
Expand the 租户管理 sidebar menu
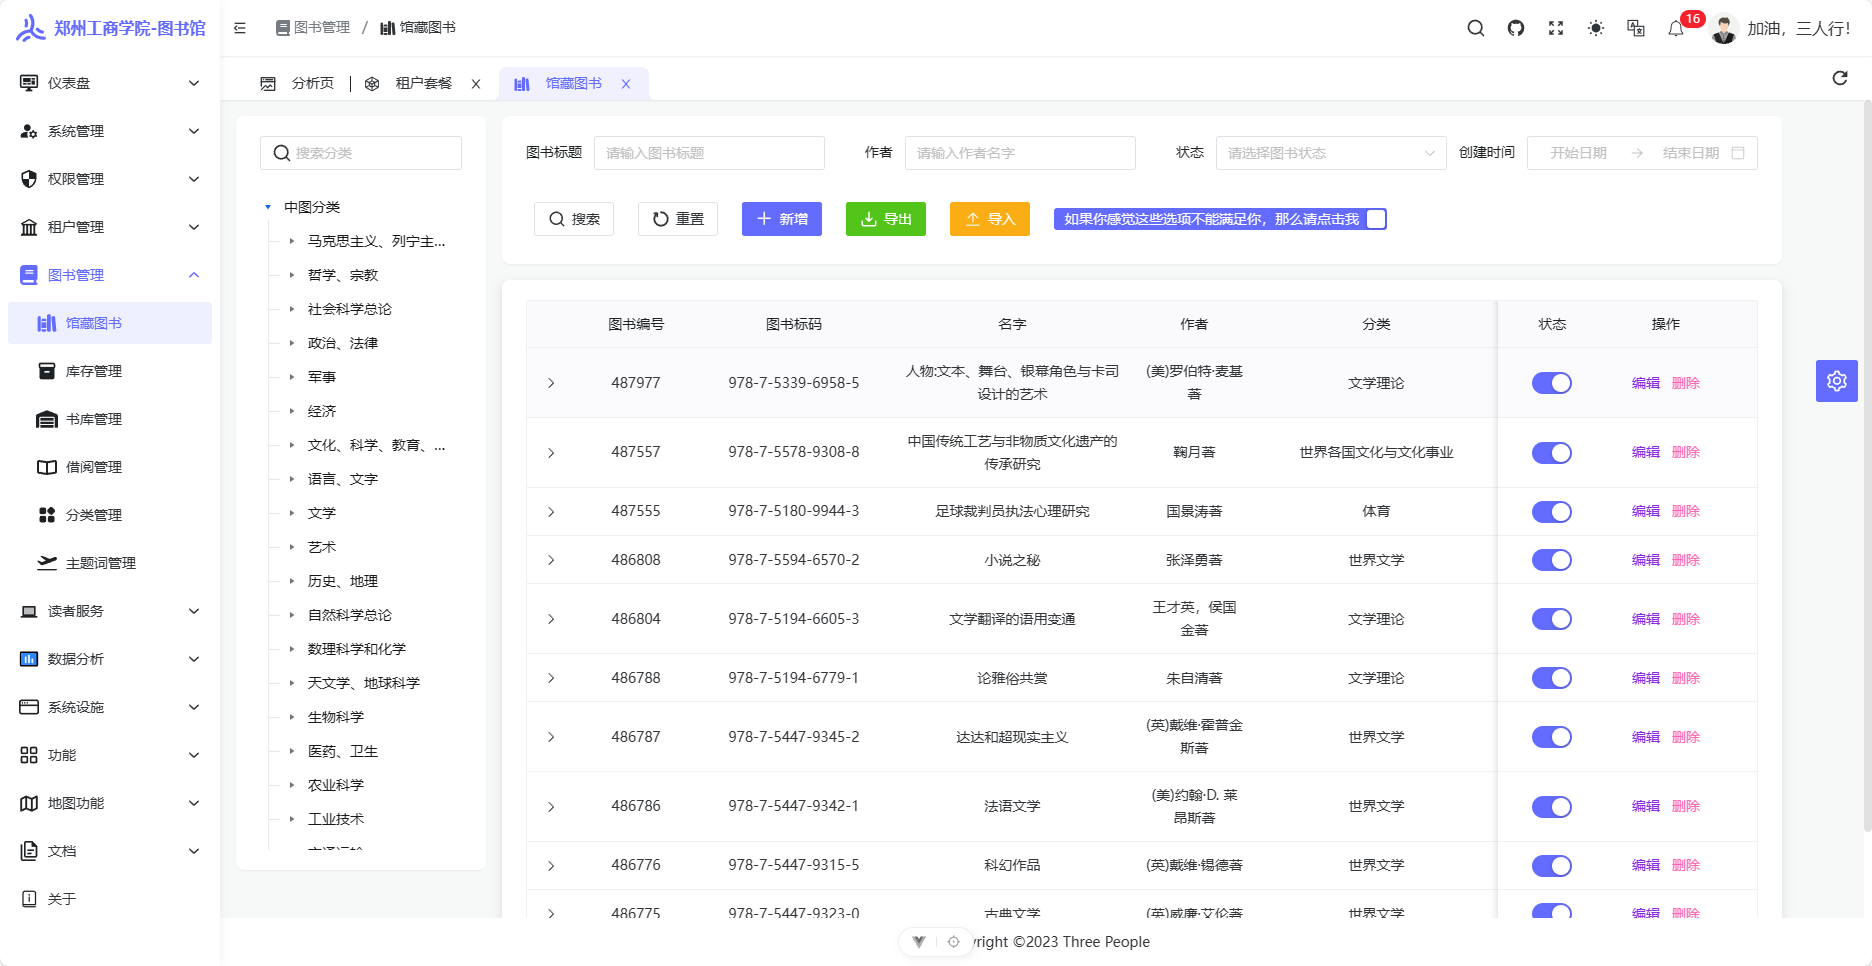coord(110,227)
